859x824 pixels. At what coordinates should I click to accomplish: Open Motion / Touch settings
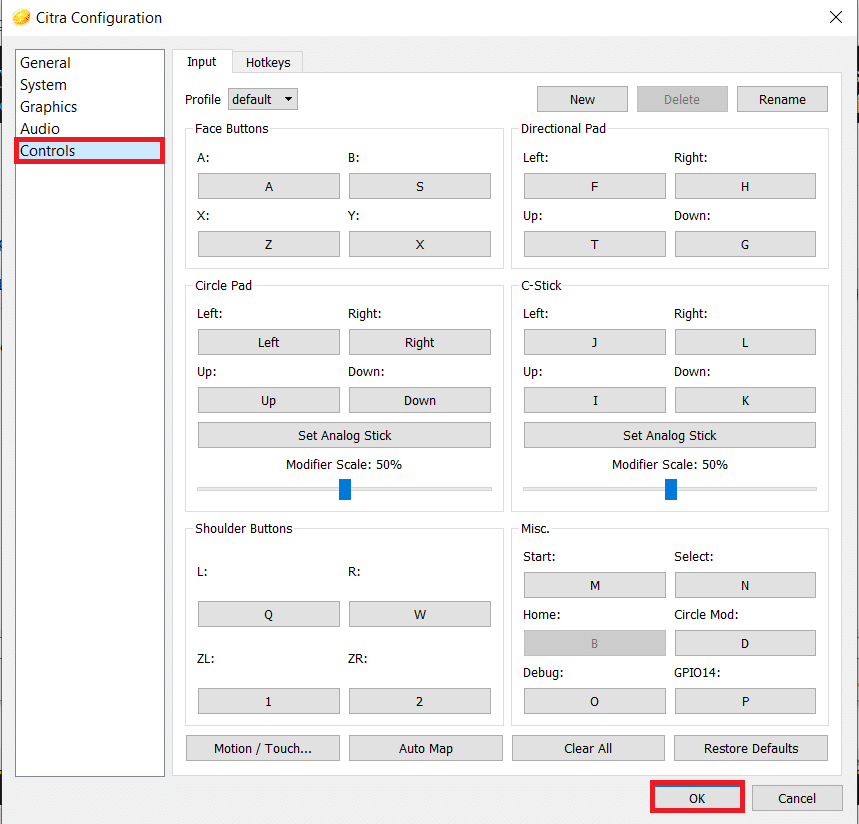click(x=263, y=748)
